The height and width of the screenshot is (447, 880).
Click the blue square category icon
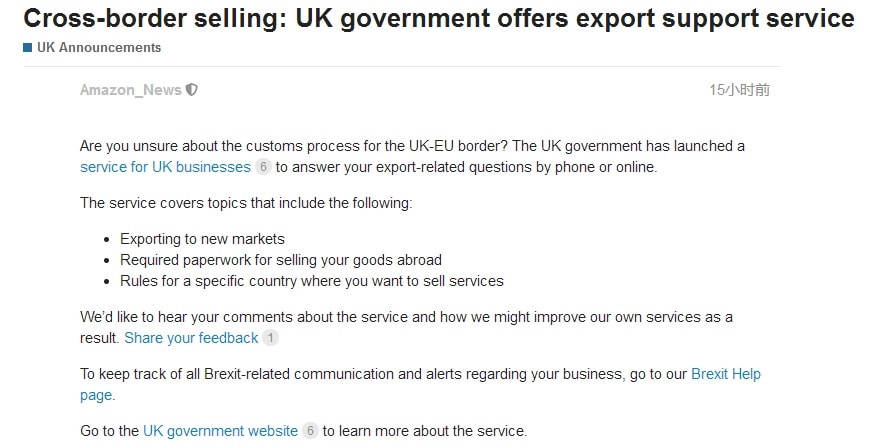point(28,47)
